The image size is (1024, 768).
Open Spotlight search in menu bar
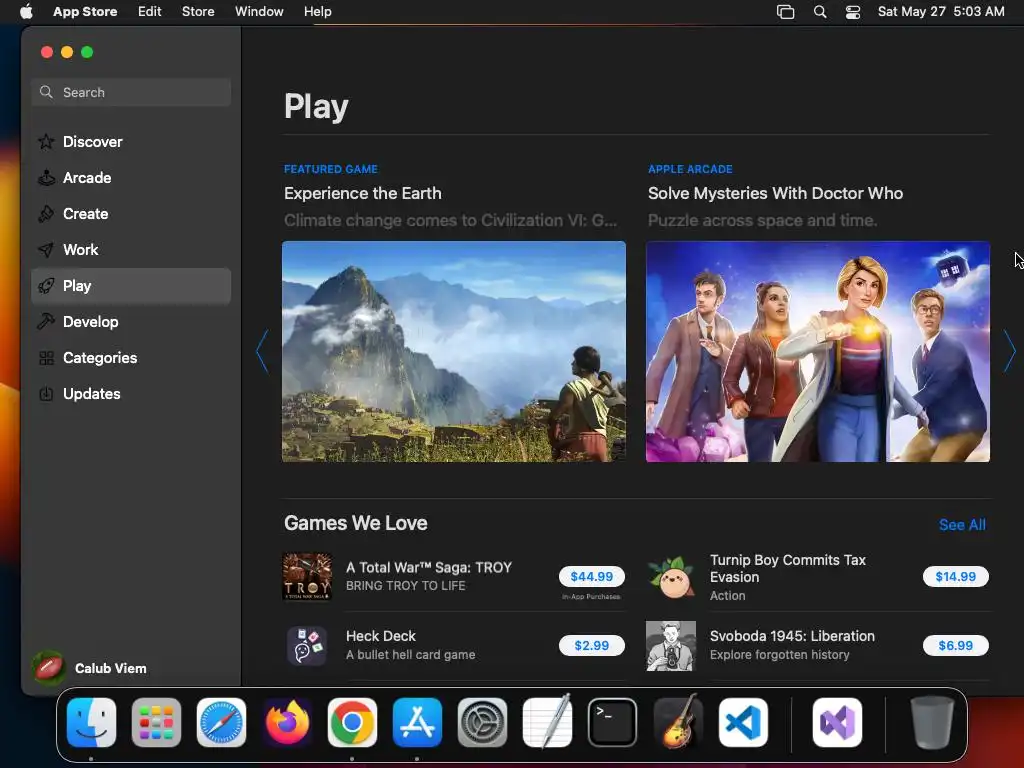coord(820,11)
